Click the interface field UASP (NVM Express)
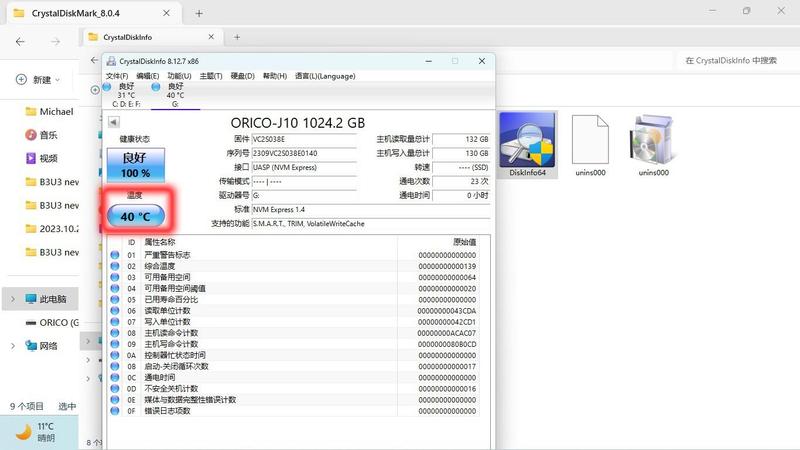 (304, 167)
